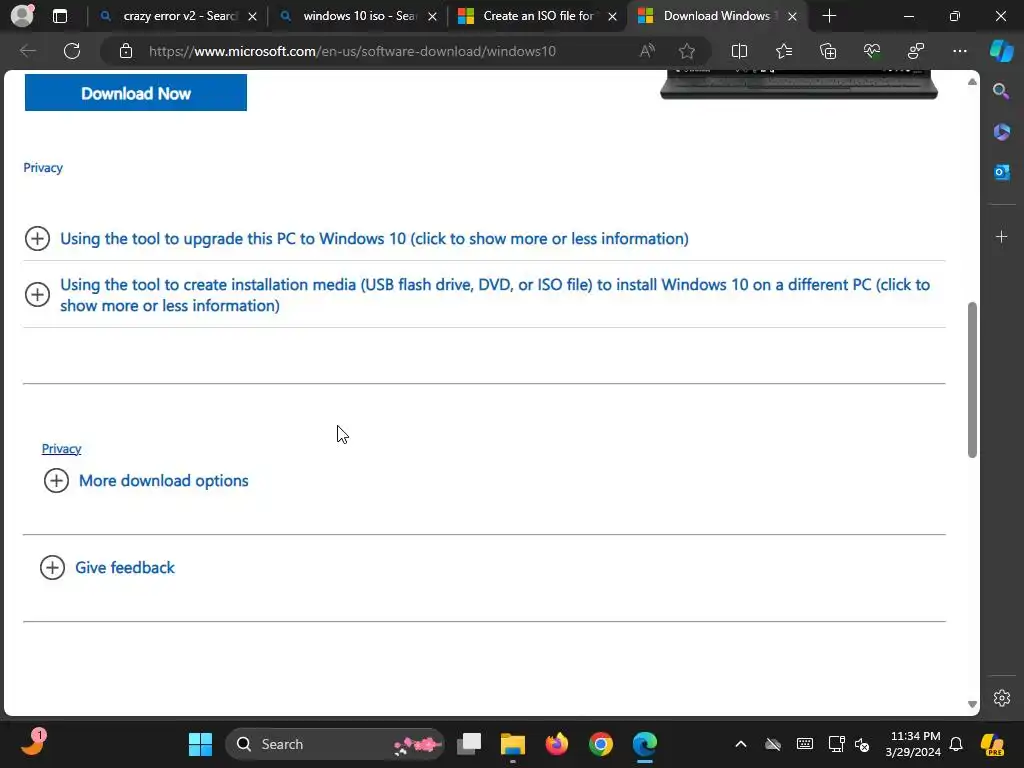Open Task View from the taskbar
The height and width of the screenshot is (768, 1024).
click(469, 744)
